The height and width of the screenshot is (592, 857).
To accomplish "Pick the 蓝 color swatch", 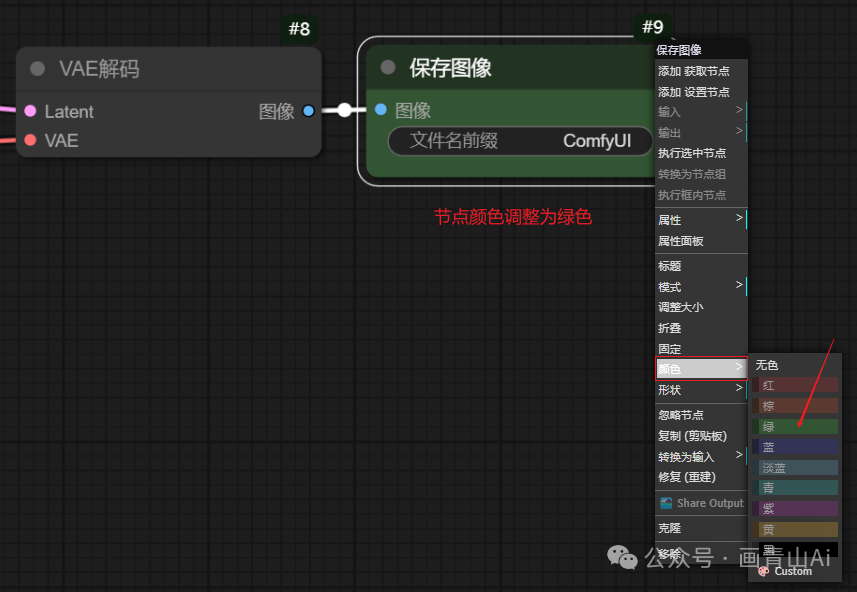I will (795, 447).
